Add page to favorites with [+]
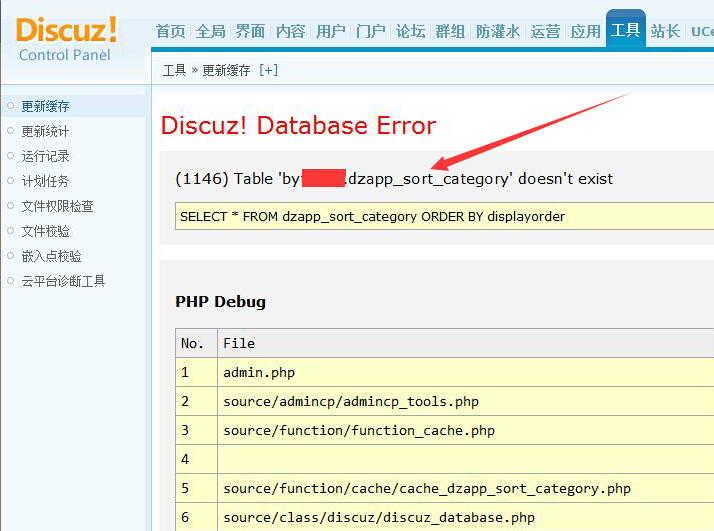Screen dimensions: 714x531 (x=268, y=70)
